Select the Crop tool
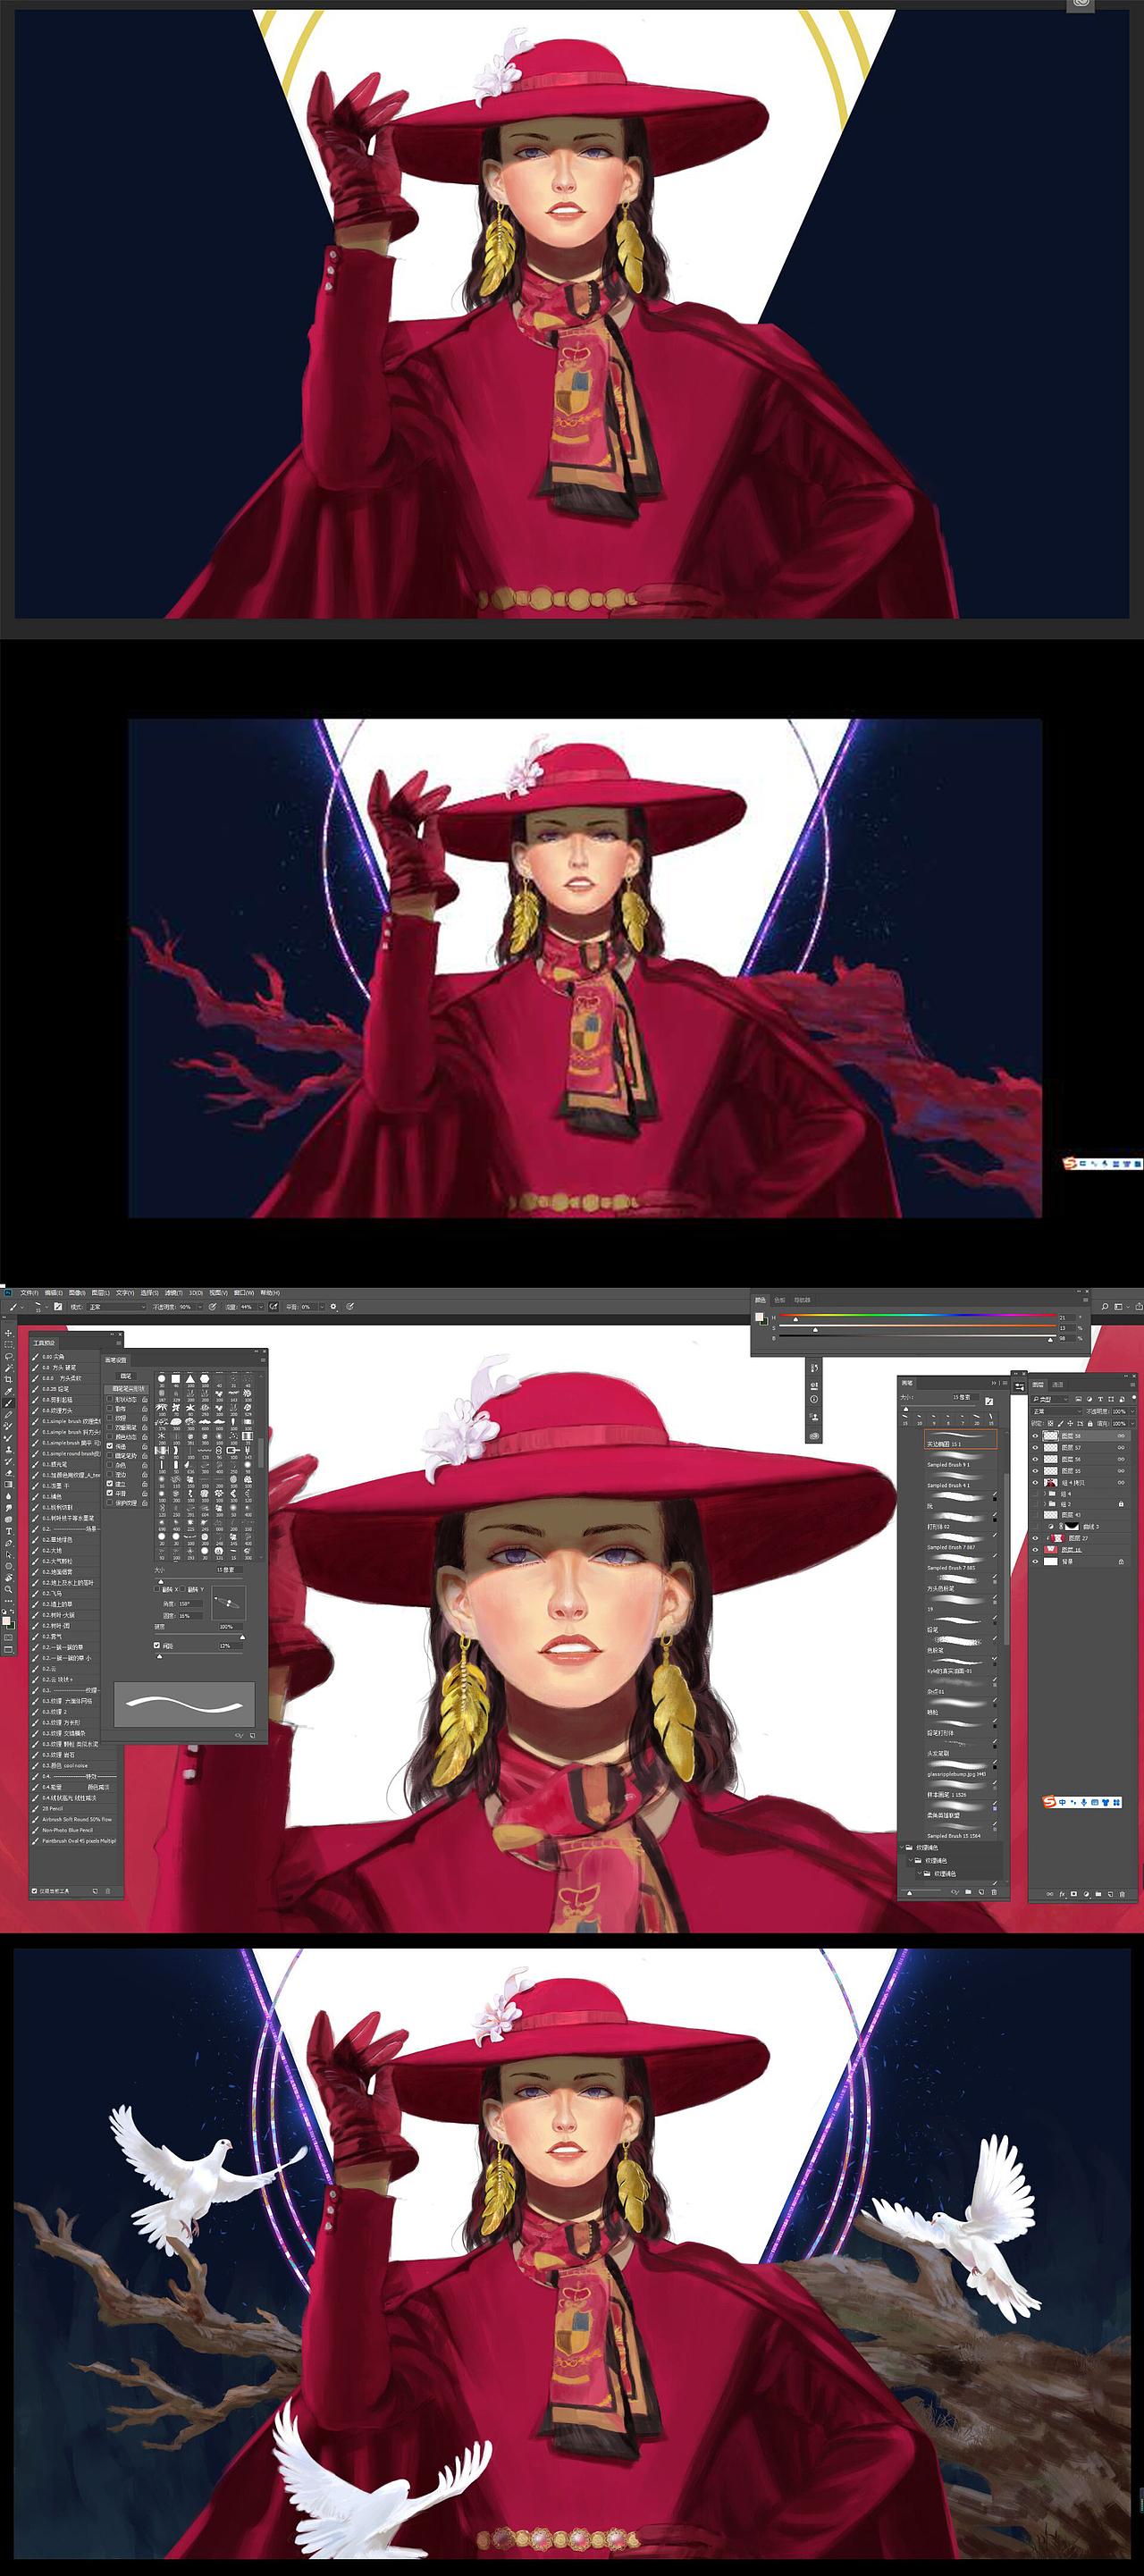The image size is (1144, 2576). tap(8, 1380)
